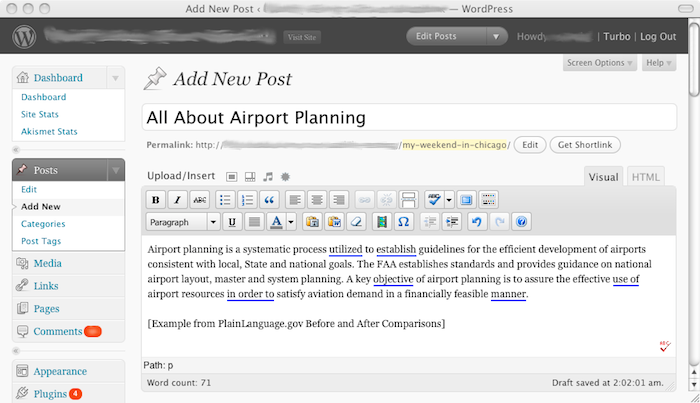This screenshot has width=700, height=403.
Task: Center align the text
Action: 317,200
